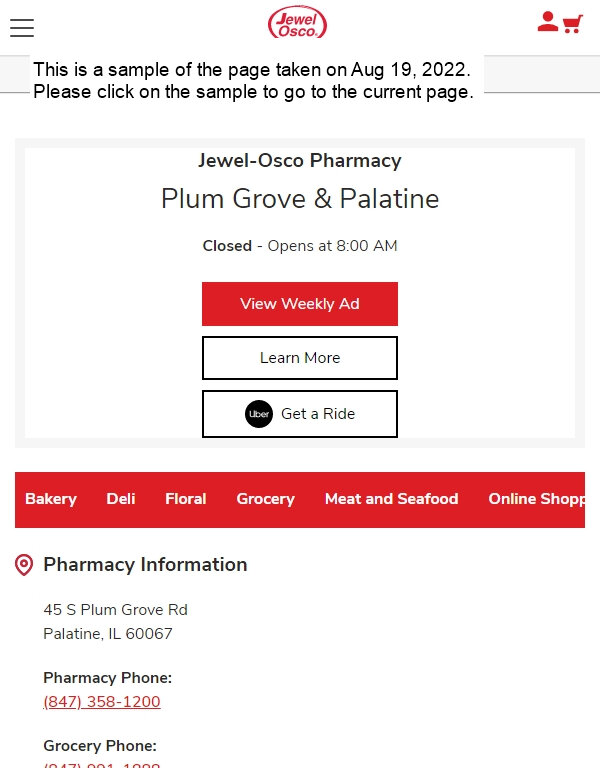This screenshot has height=768, width=600.
Task: Click Get a Ride button
Action: 300,414
